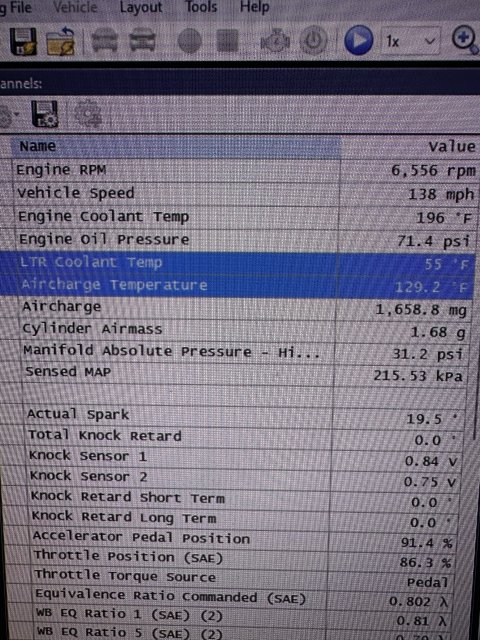
Task: Click the second vehicle car icon
Action: [142, 40]
